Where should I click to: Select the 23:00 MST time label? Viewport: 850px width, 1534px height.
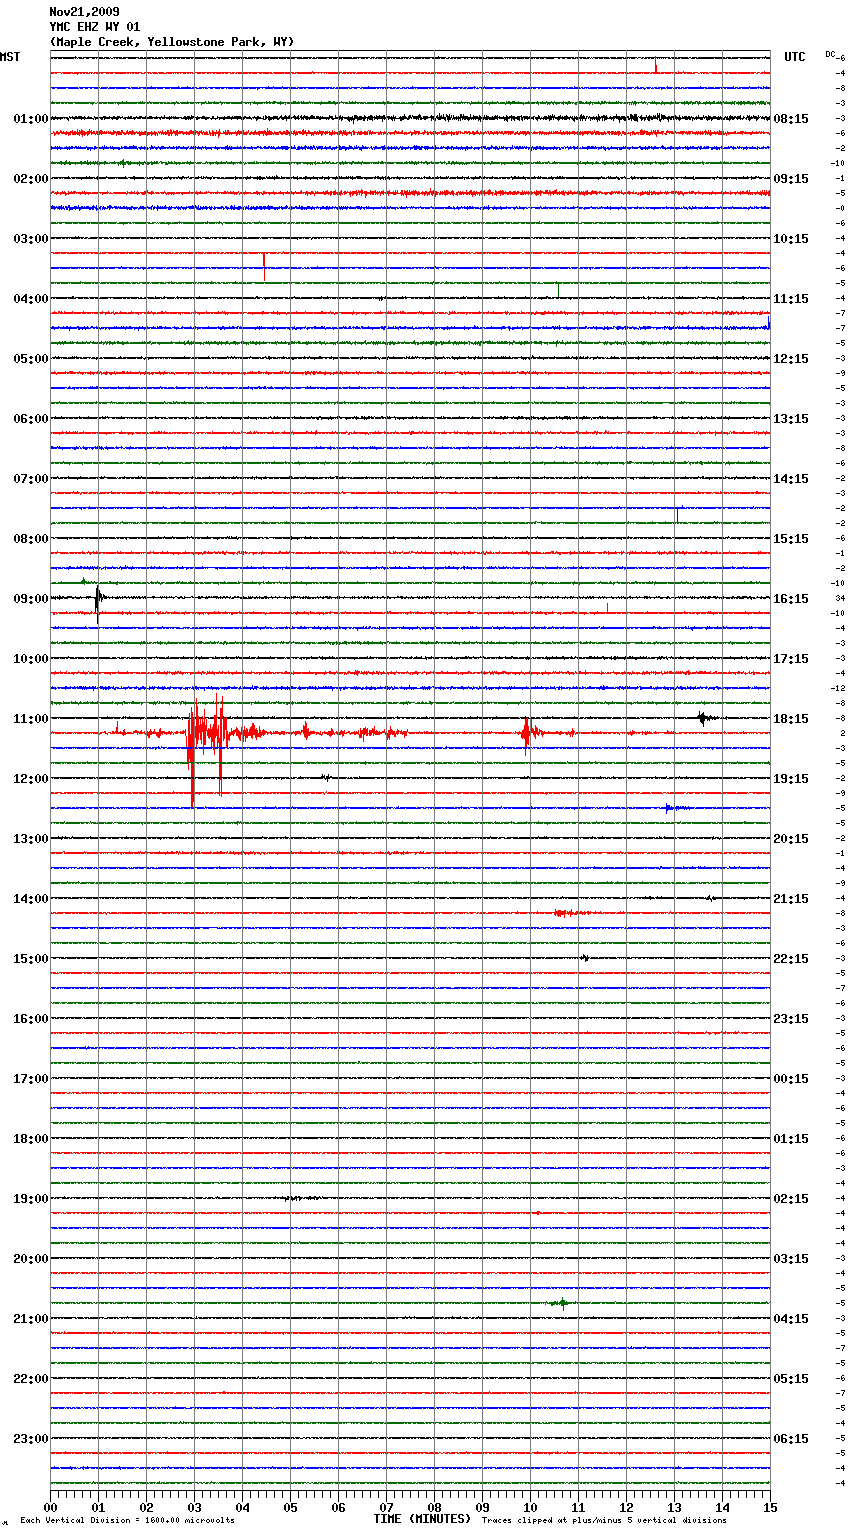tap(31, 1439)
